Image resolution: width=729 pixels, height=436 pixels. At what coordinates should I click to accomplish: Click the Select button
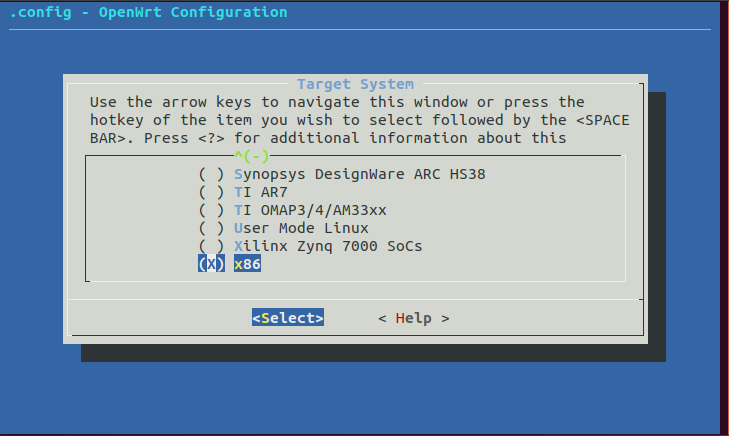pos(288,318)
